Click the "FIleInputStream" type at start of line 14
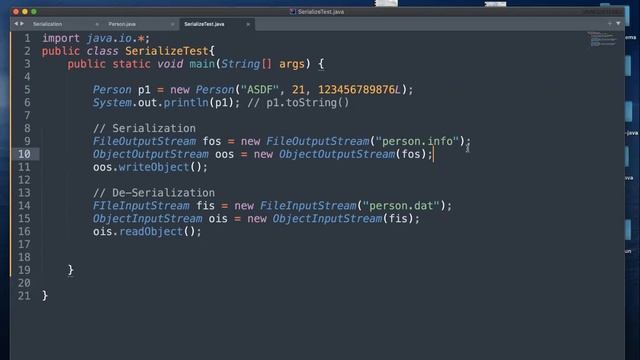The image size is (640, 360). [141, 205]
